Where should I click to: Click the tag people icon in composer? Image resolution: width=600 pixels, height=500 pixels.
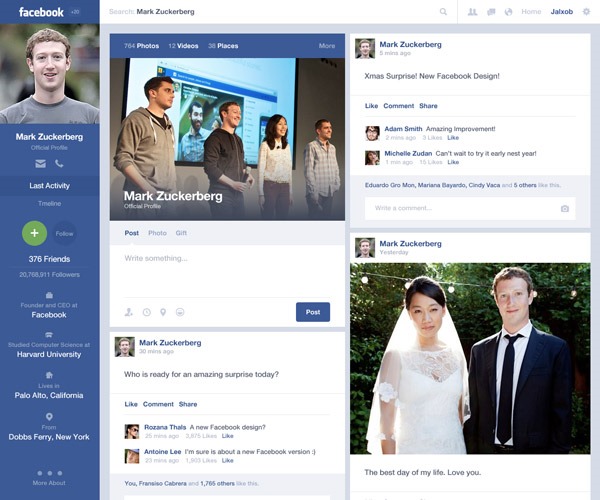[x=129, y=312]
